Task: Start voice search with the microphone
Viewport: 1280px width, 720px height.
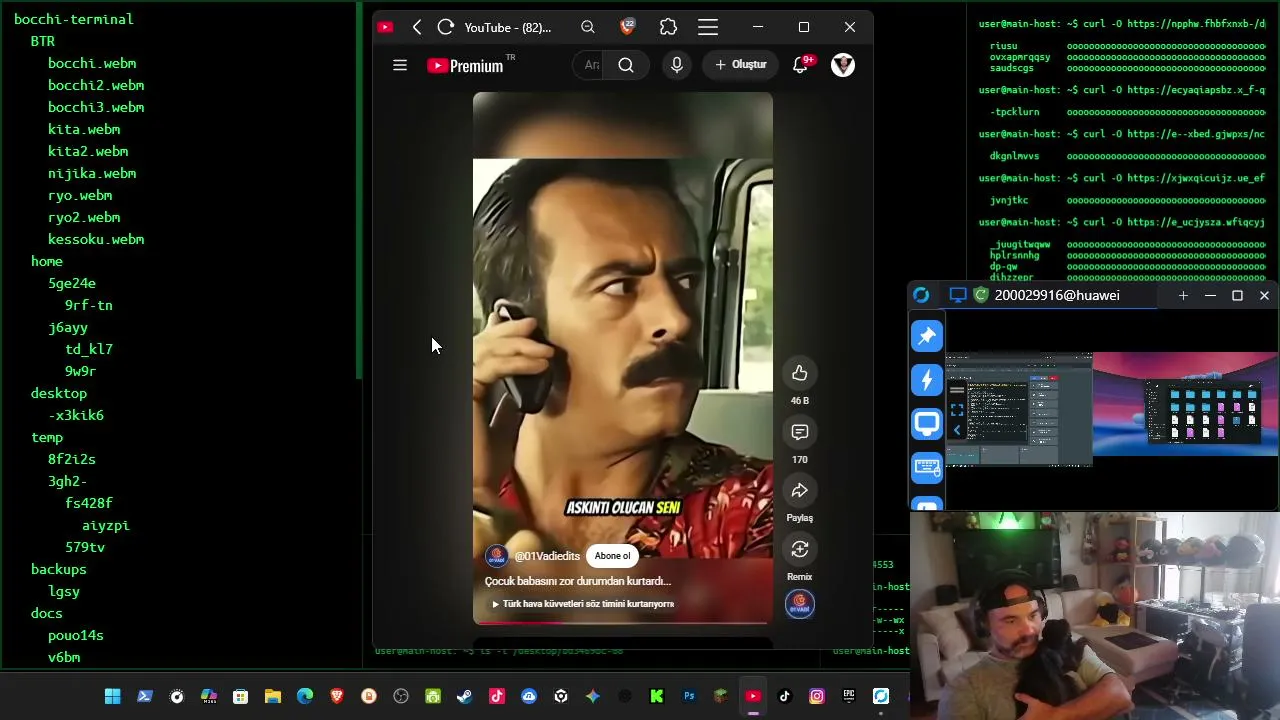Action: coord(677,65)
